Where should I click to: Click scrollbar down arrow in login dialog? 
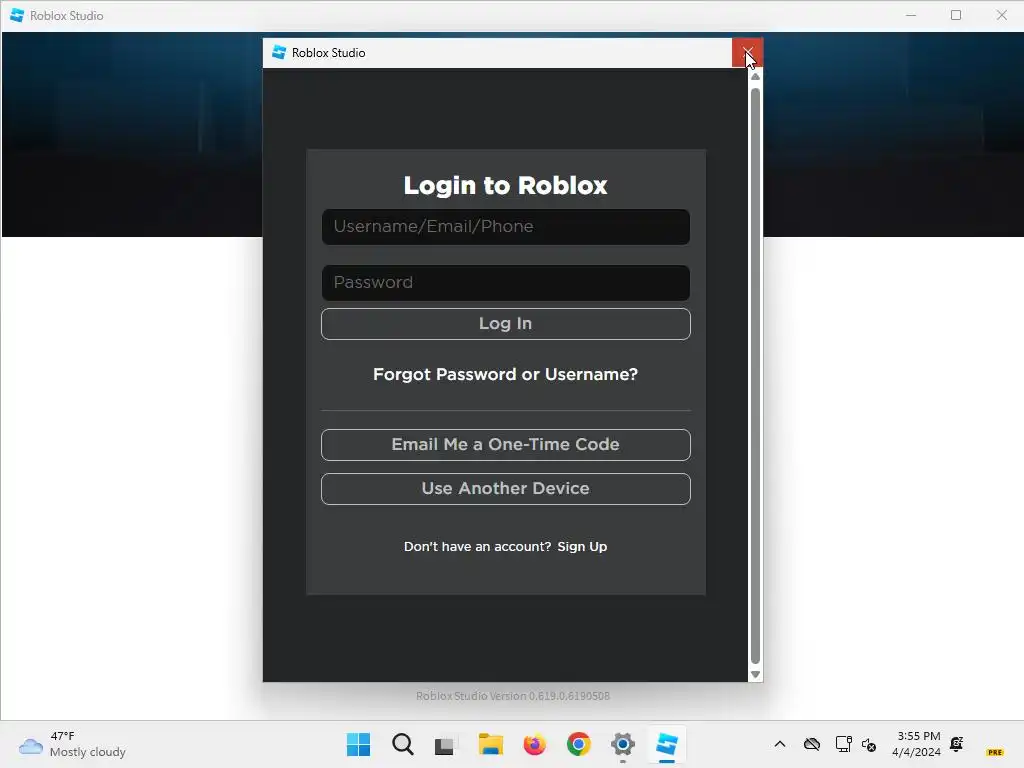[x=756, y=675]
